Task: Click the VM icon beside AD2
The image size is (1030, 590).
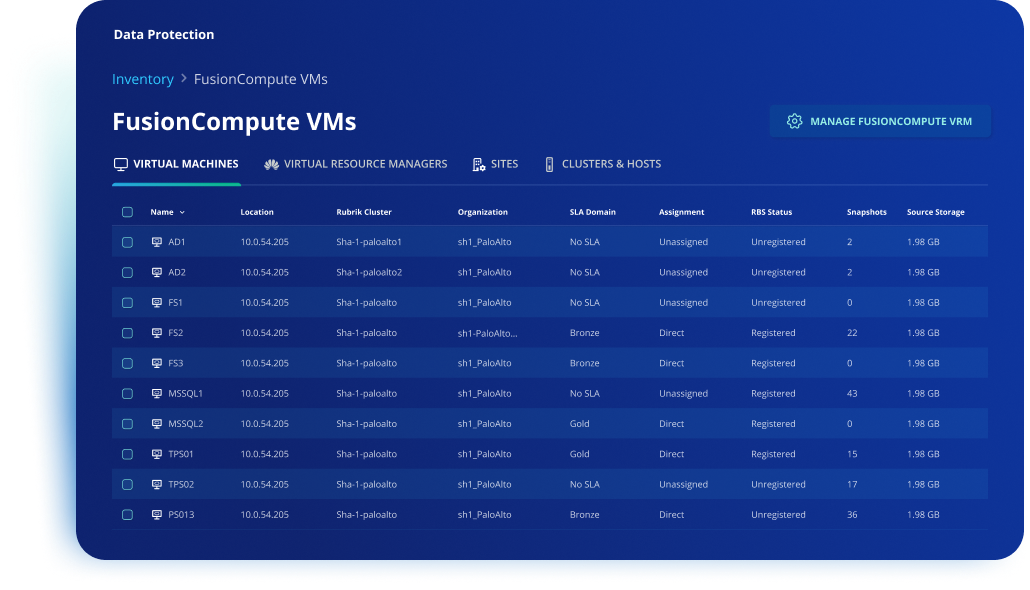Action: pos(156,272)
